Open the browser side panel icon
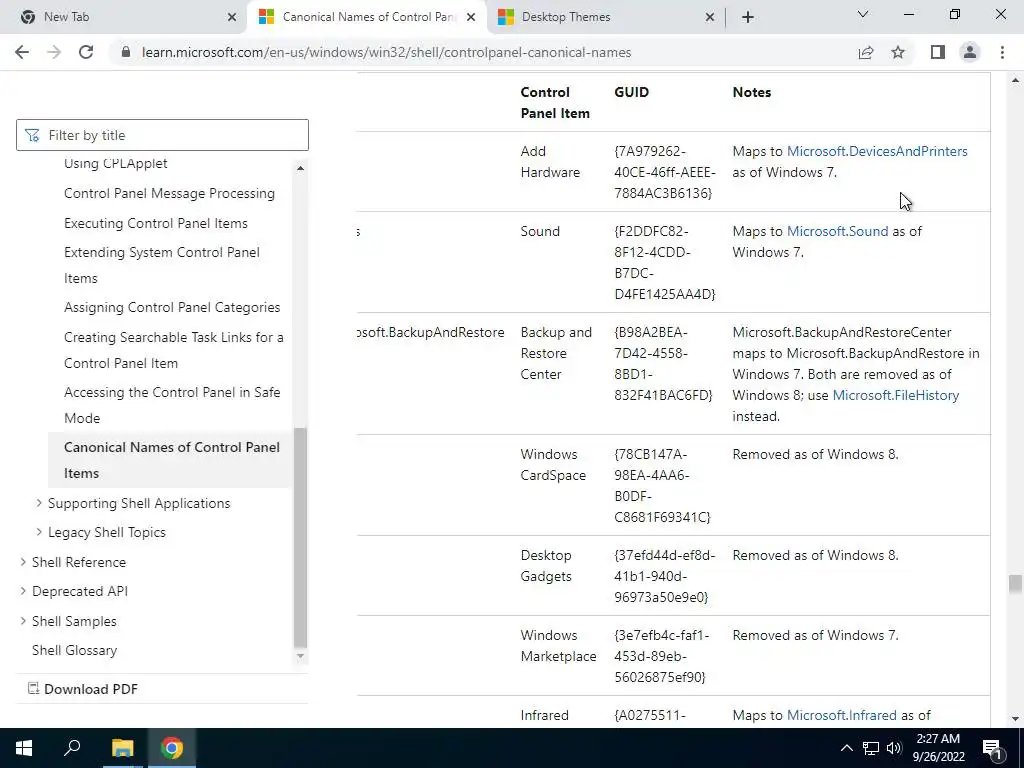This screenshot has height=768, width=1024. click(938, 52)
